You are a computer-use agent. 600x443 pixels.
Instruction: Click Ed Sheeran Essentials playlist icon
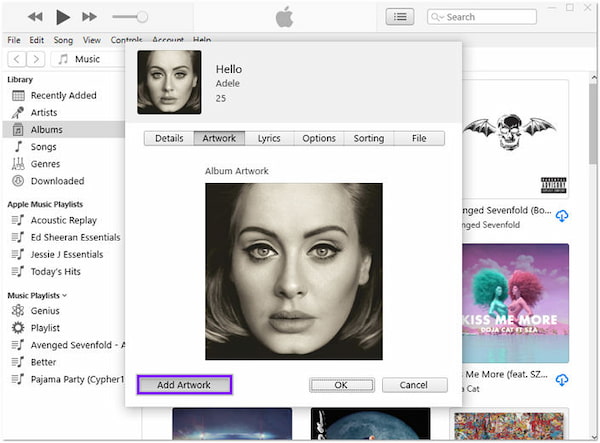pyautogui.click(x=18, y=237)
